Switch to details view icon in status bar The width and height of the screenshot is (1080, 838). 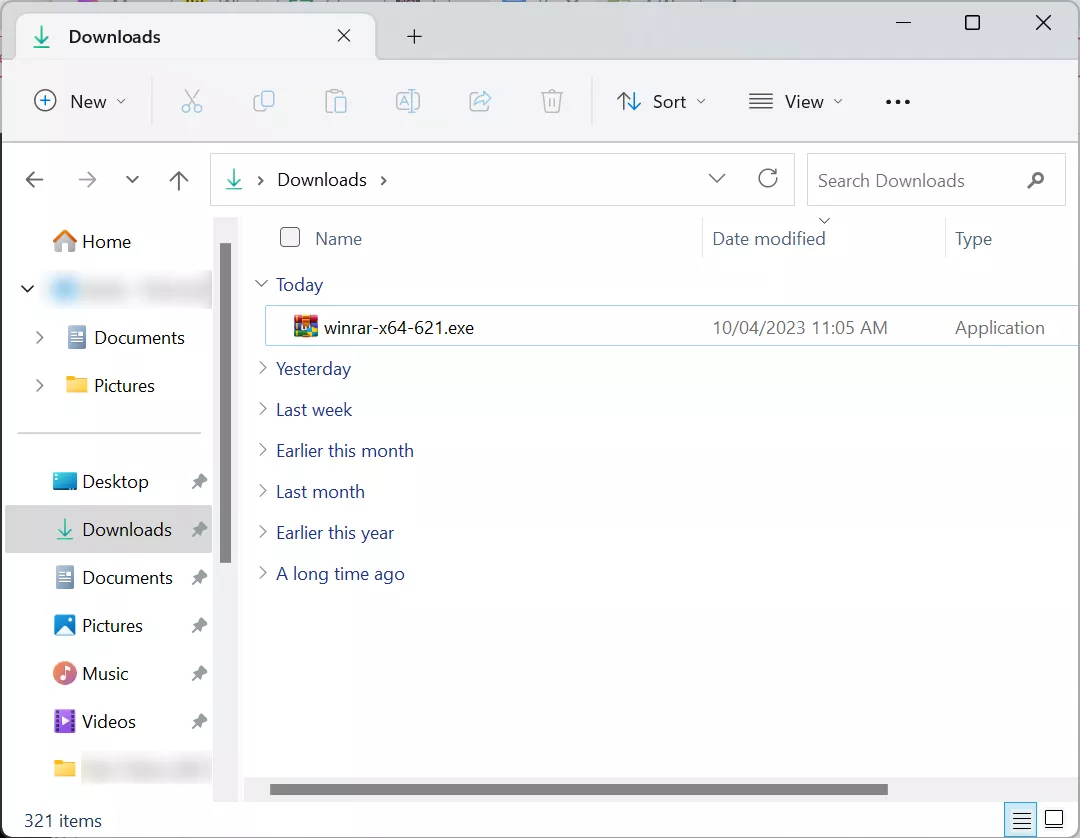click(1021, 820)
